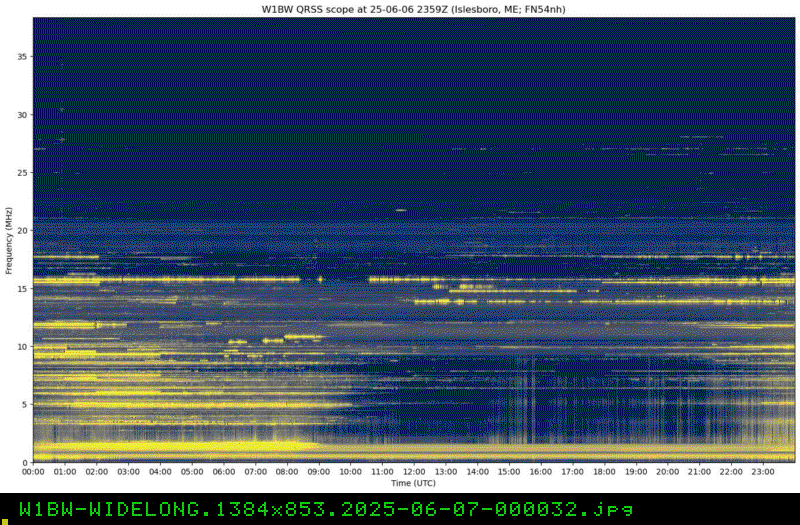Image resolution: width=800 pixels, height=525 pixels.
Task: Click the 04:00 time tick label
Action: 160,472
